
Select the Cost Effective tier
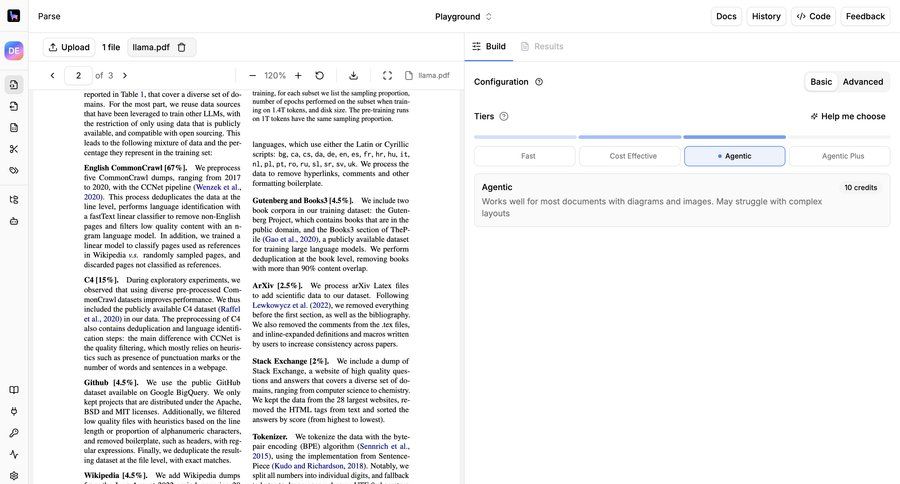633,156
